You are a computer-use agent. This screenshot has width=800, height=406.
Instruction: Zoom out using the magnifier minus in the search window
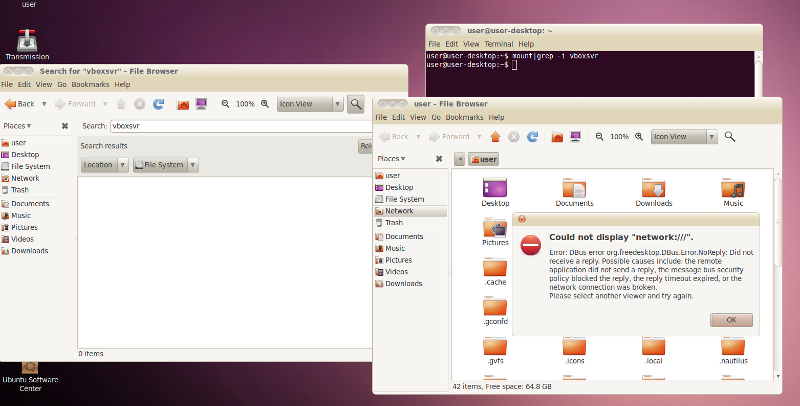225,104
